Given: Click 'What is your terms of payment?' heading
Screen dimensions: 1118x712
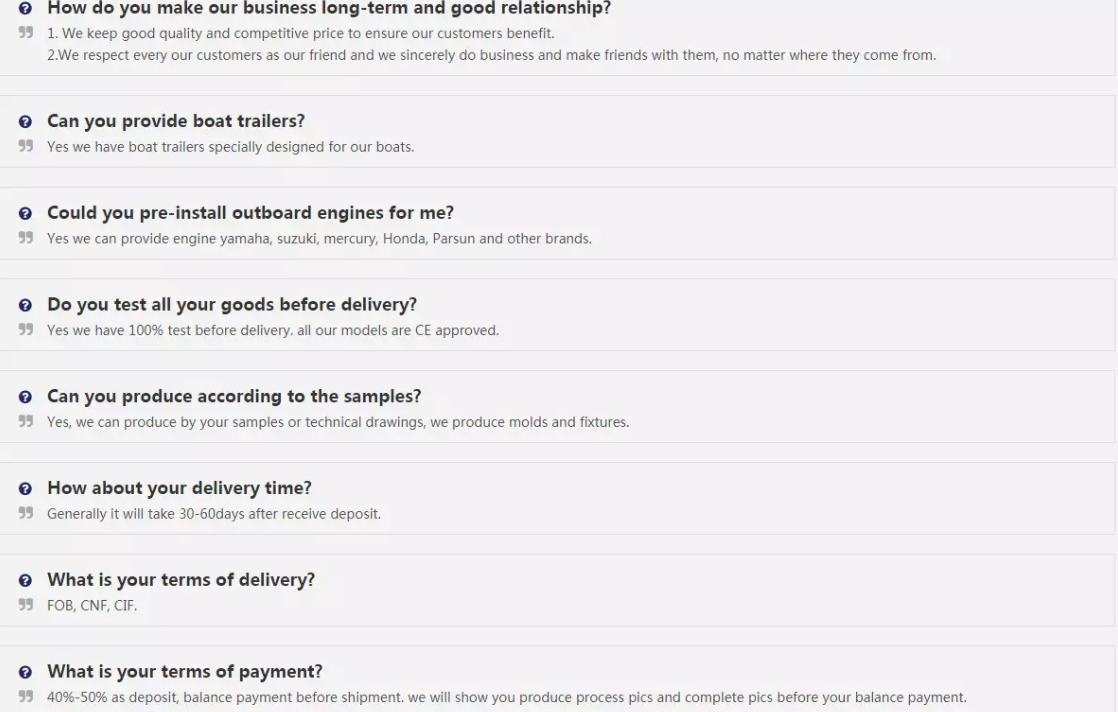Looking at the screenshot, I should pyautogui.click(x=185, y=671).
